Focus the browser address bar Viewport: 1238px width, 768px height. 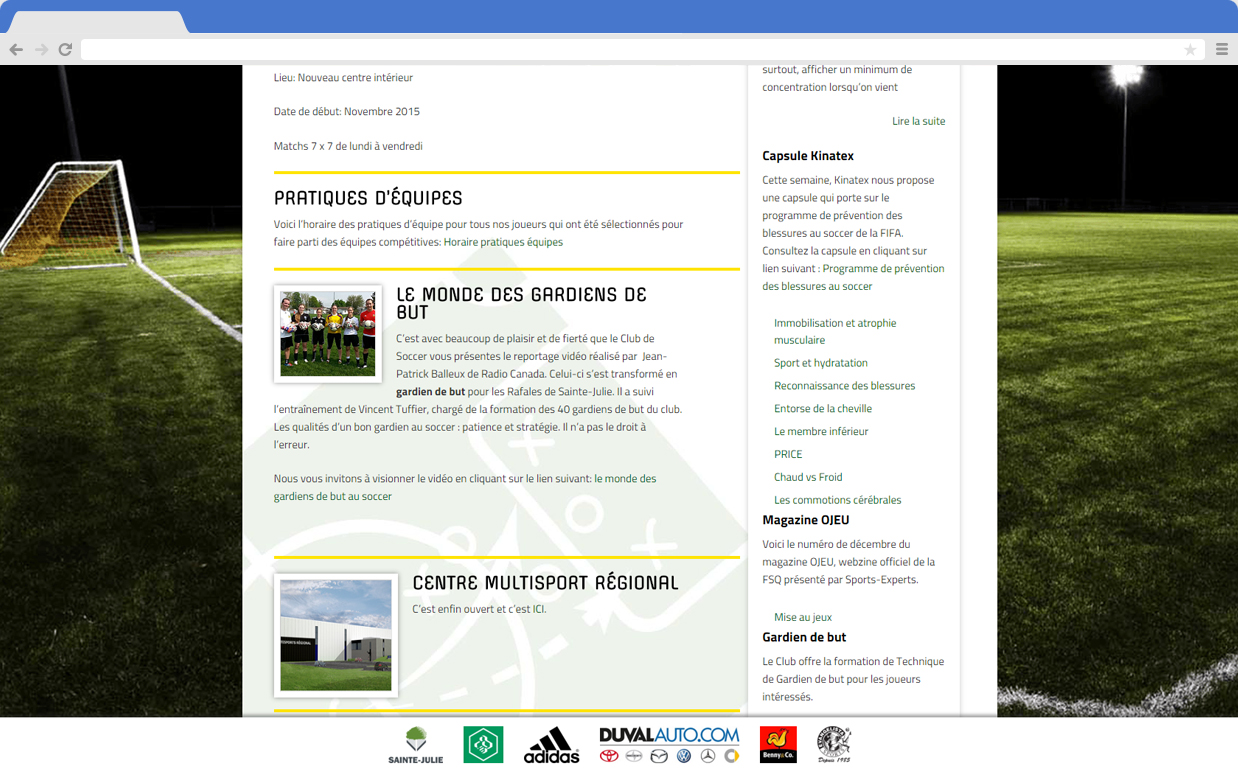click(630, 49)
